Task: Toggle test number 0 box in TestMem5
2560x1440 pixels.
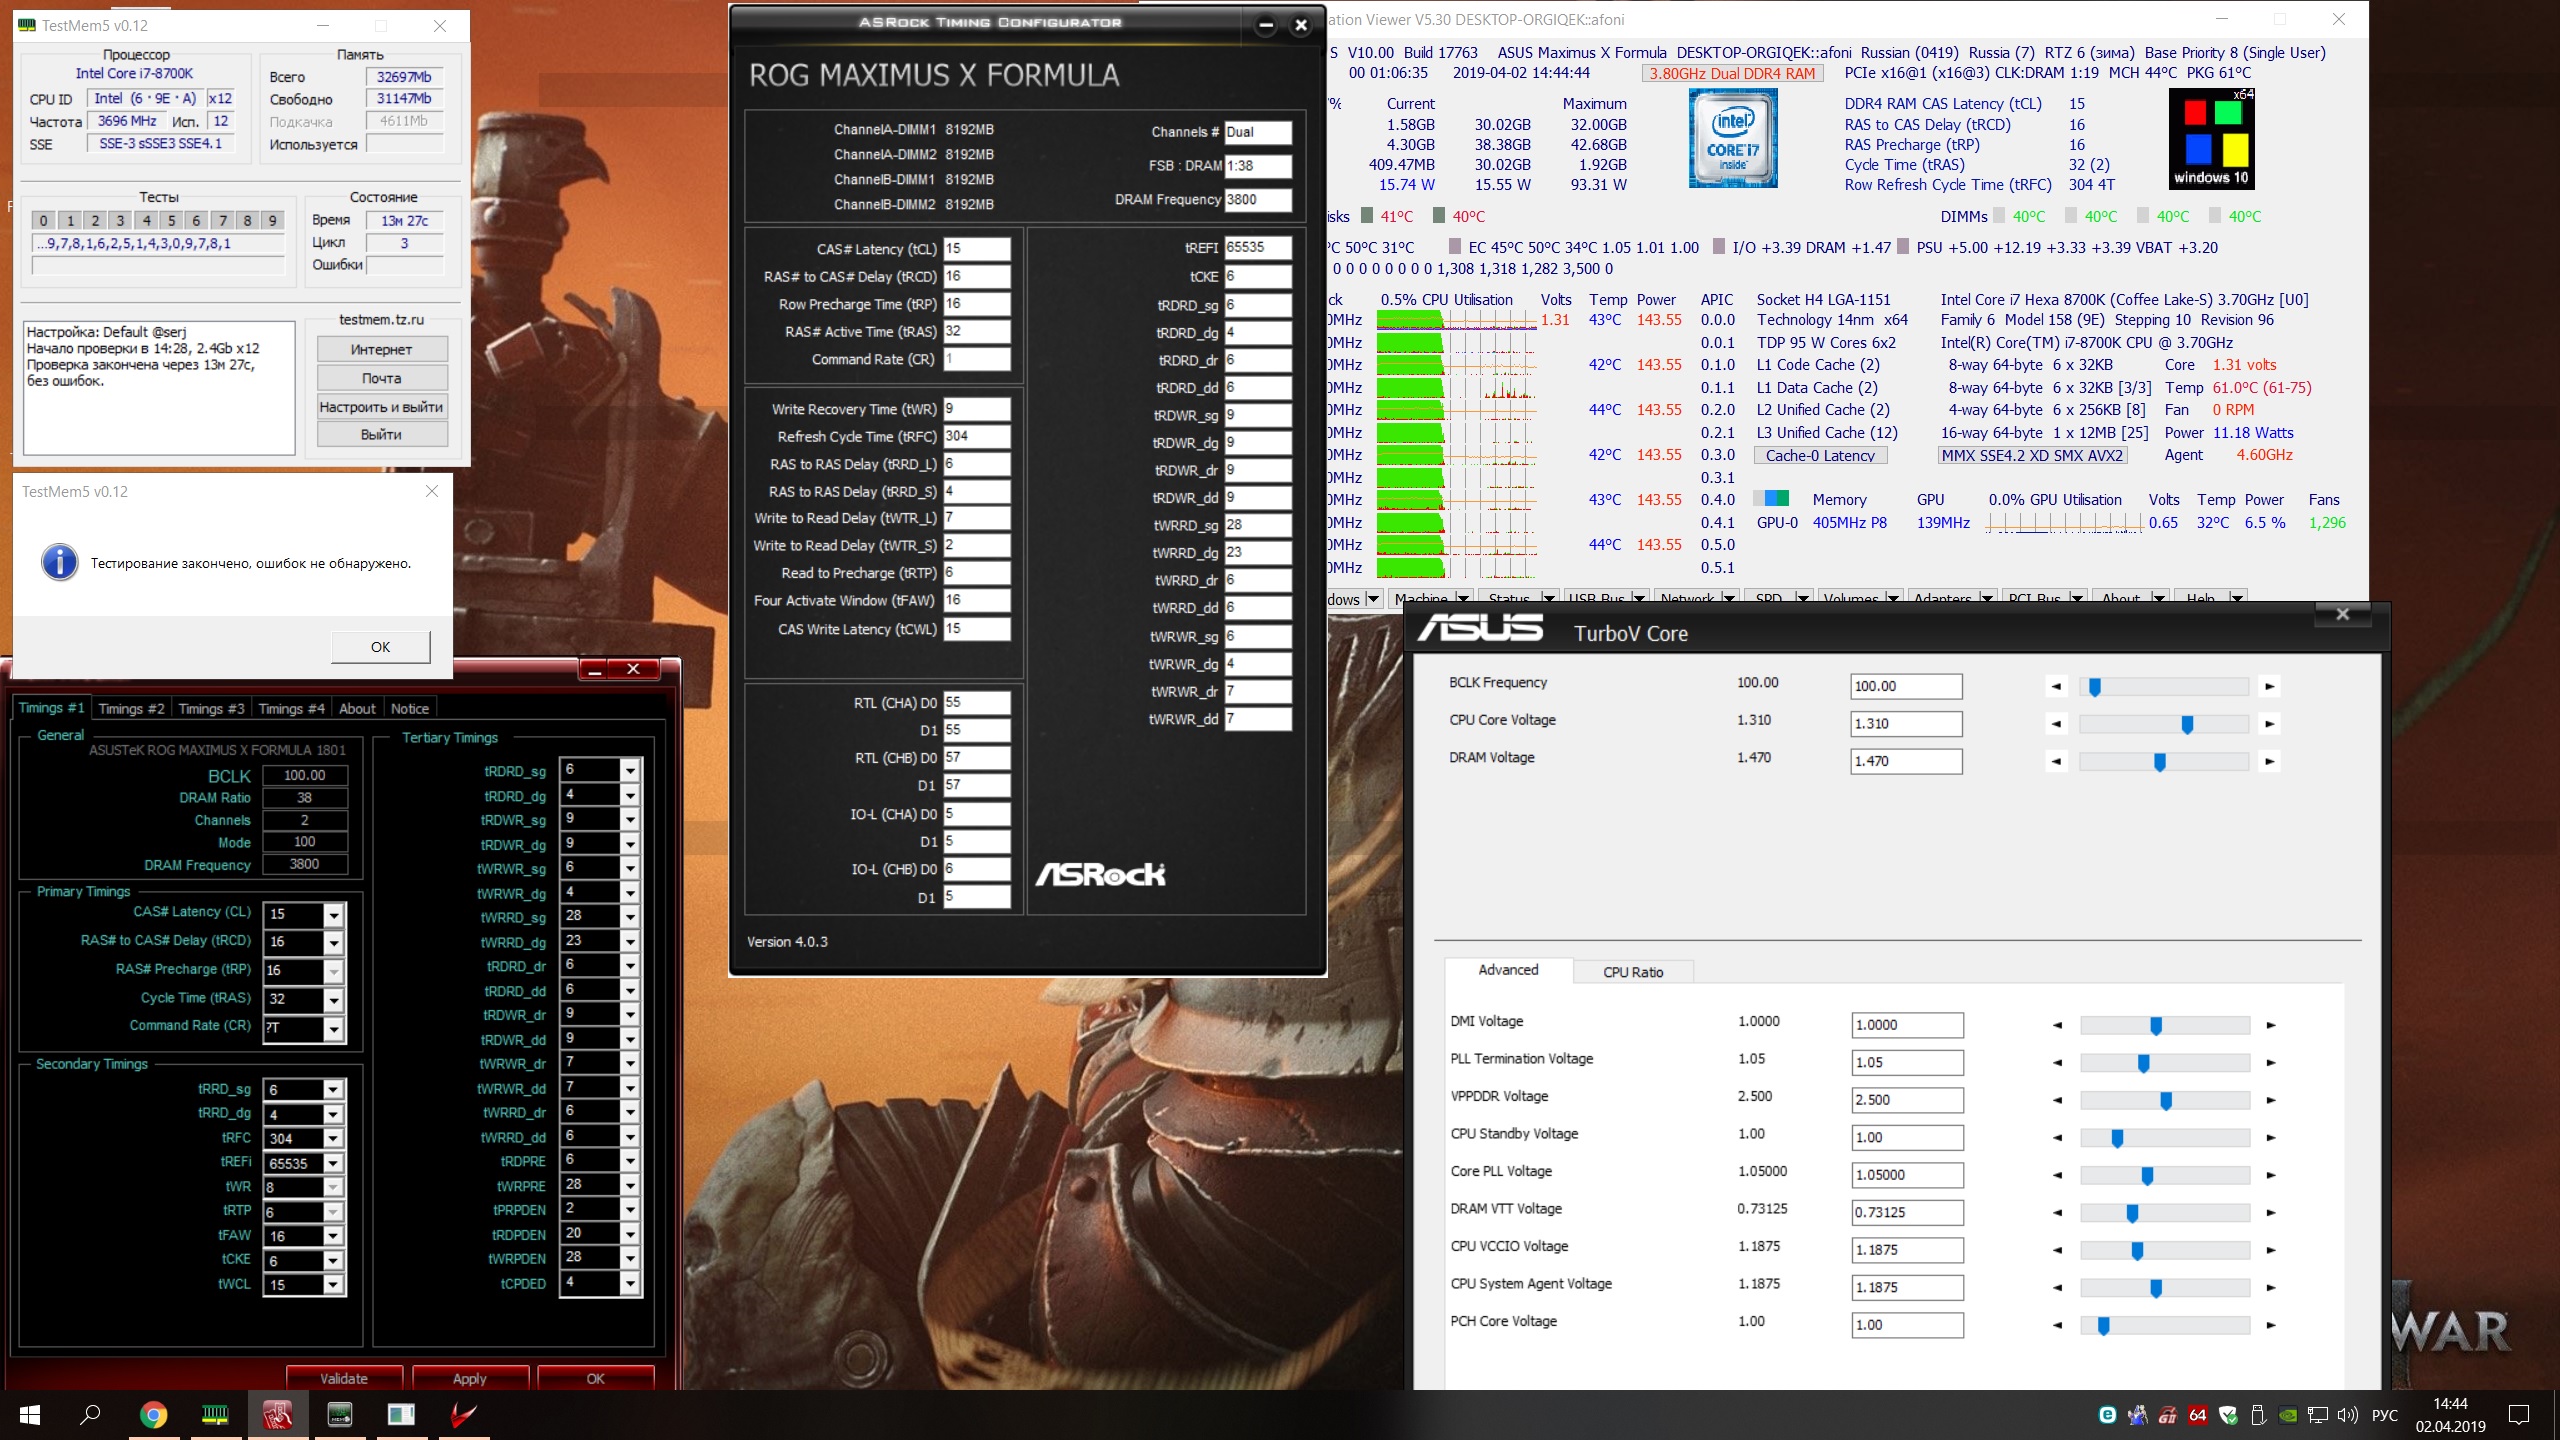Action: click(44, 220)
